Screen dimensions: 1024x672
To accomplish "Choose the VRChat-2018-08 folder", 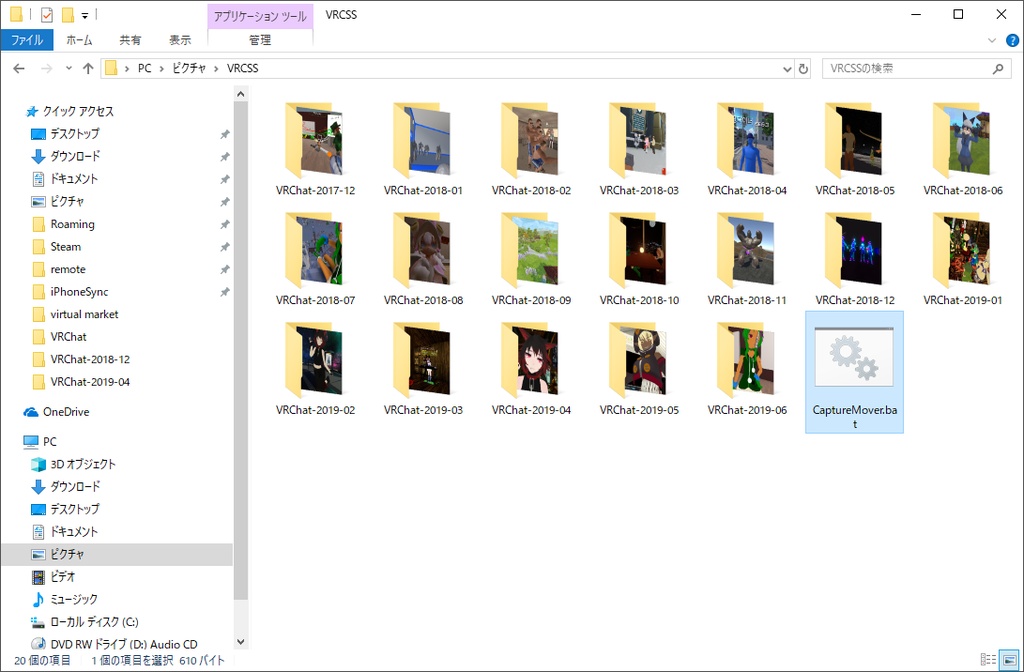I will (x=423, y=259).
